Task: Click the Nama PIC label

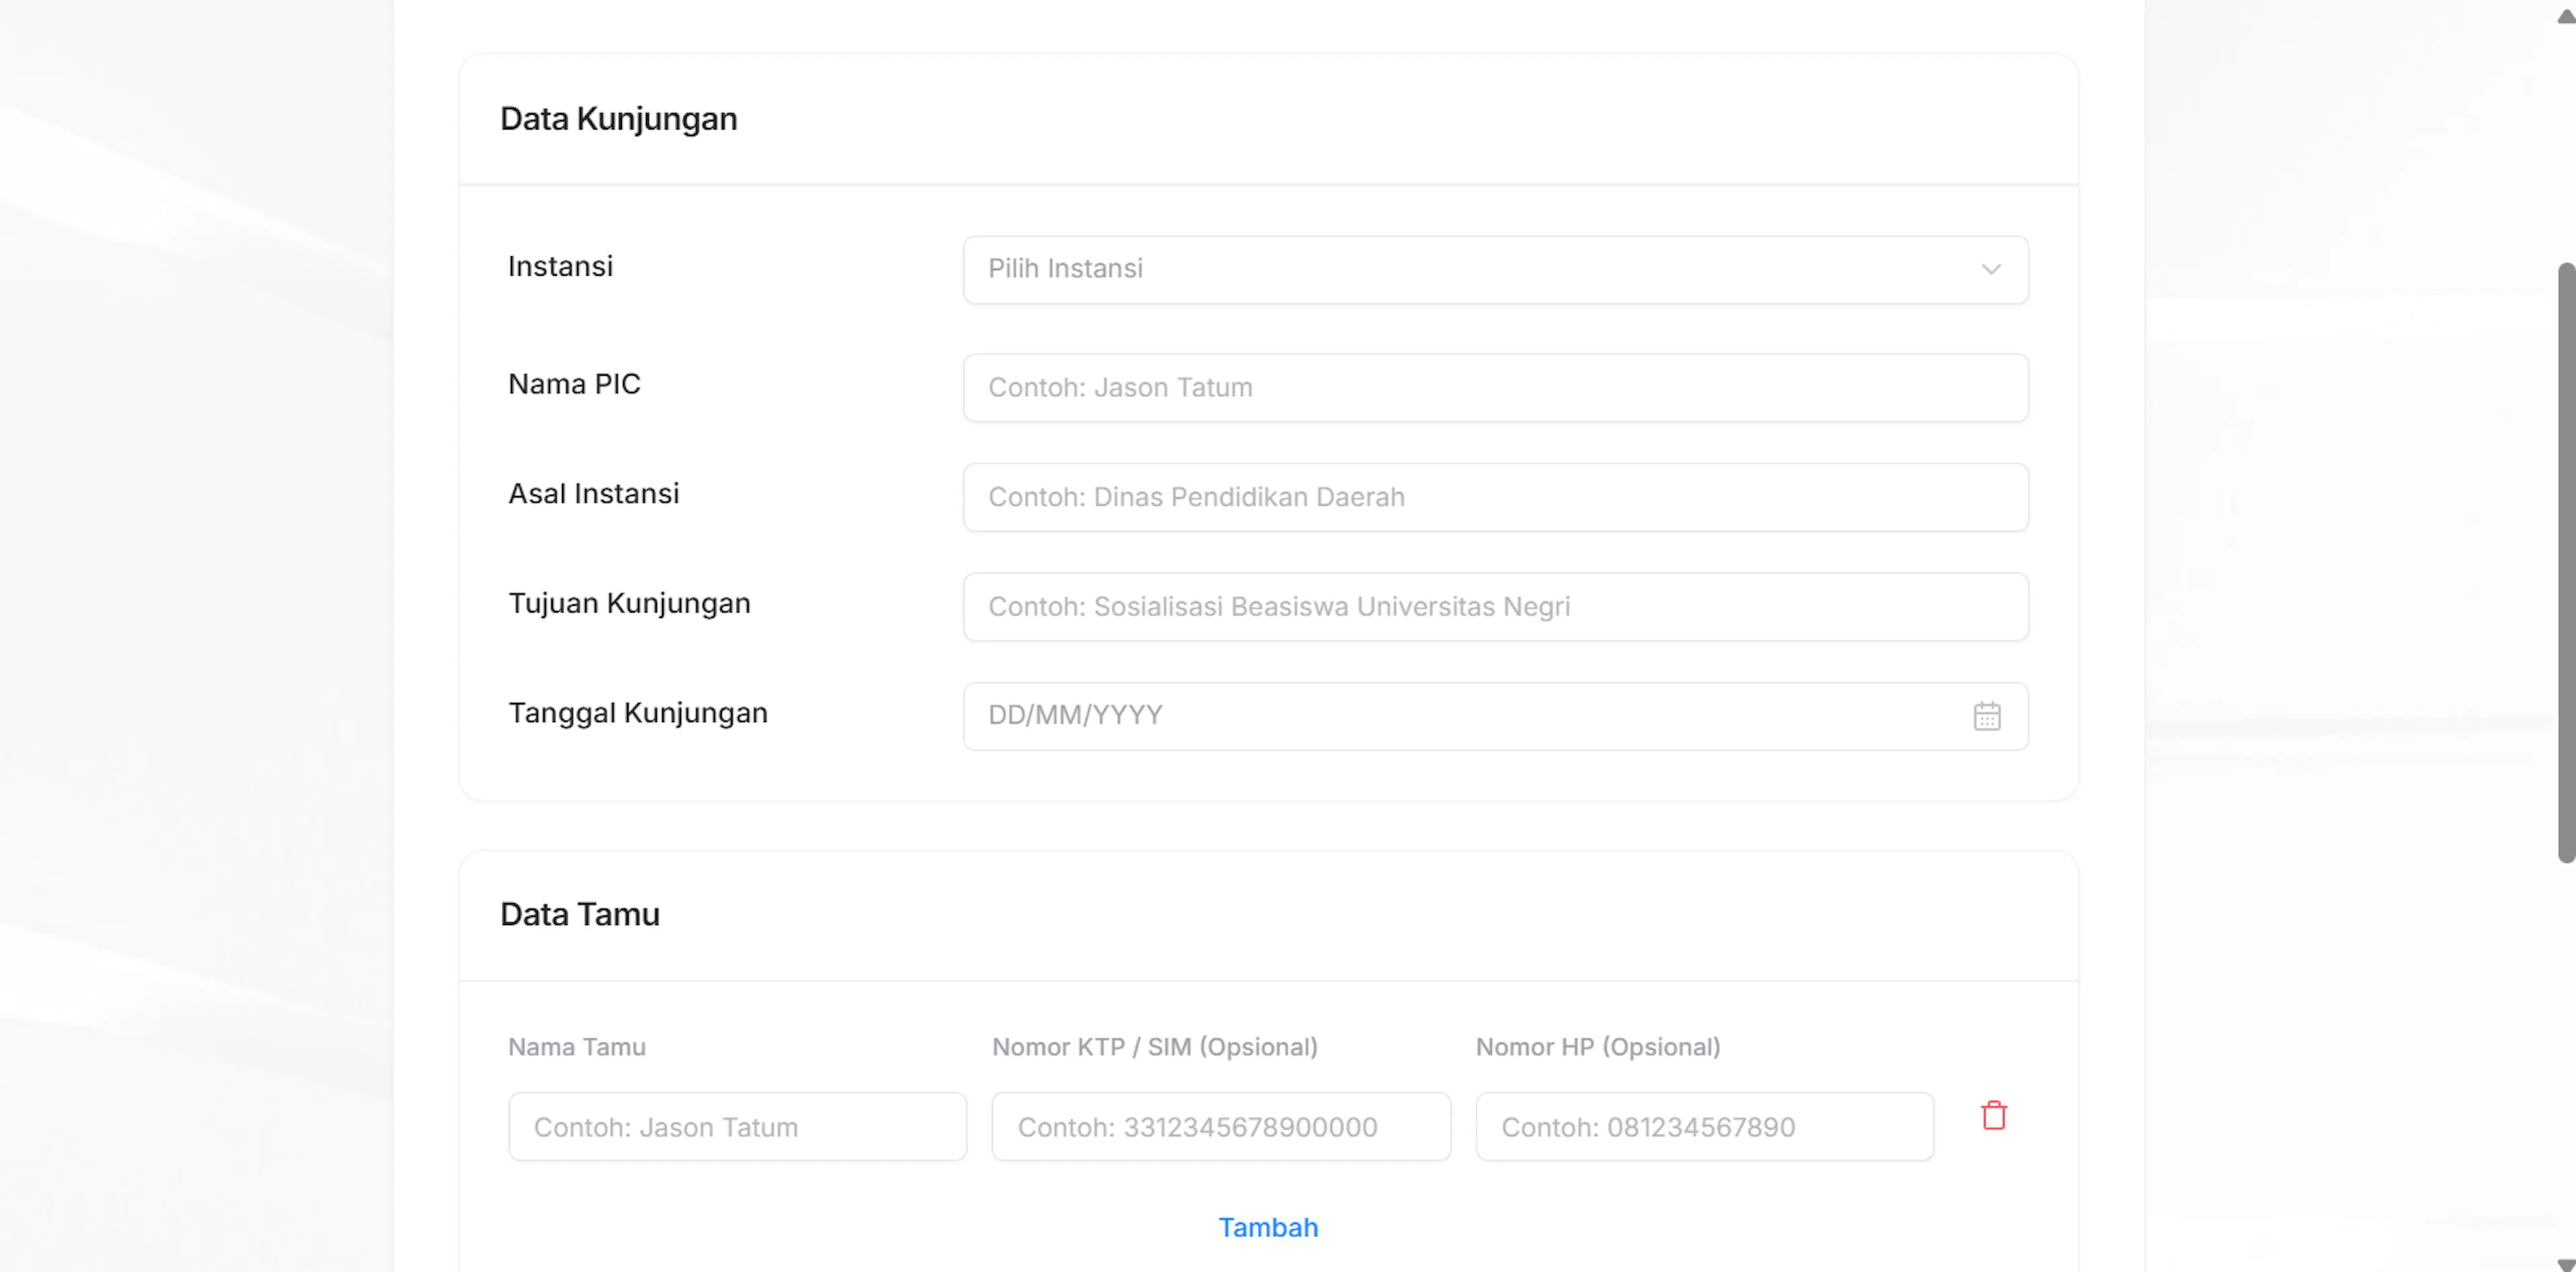Action: (574, 384)
